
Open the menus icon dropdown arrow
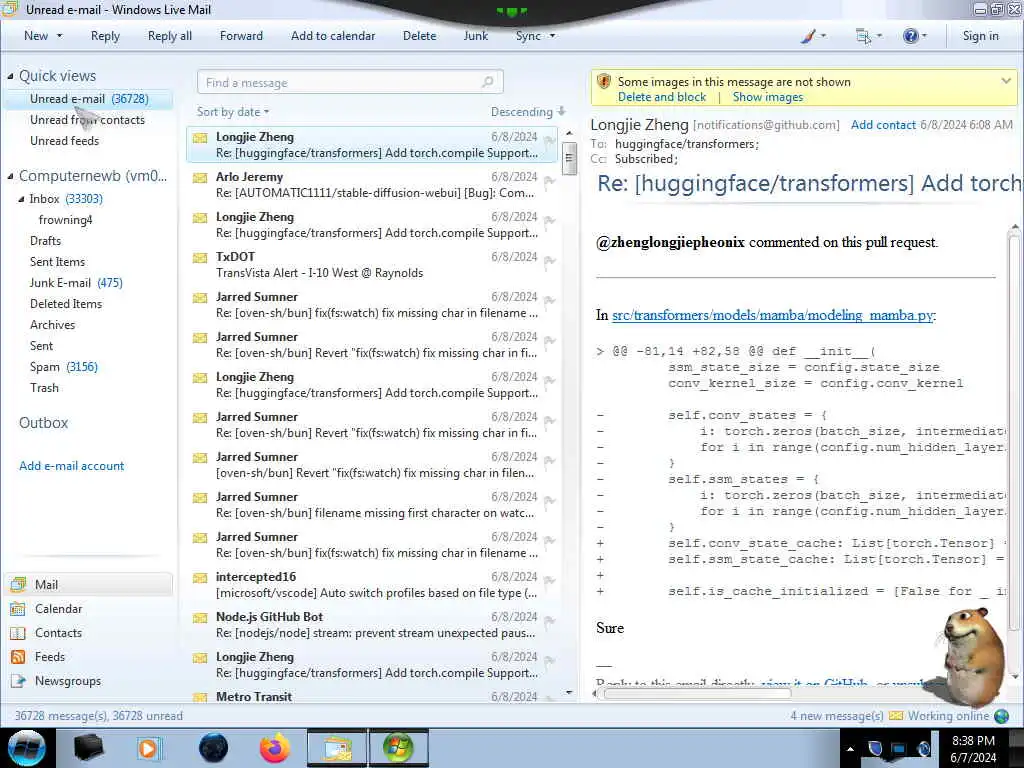(x=879, y=36)
